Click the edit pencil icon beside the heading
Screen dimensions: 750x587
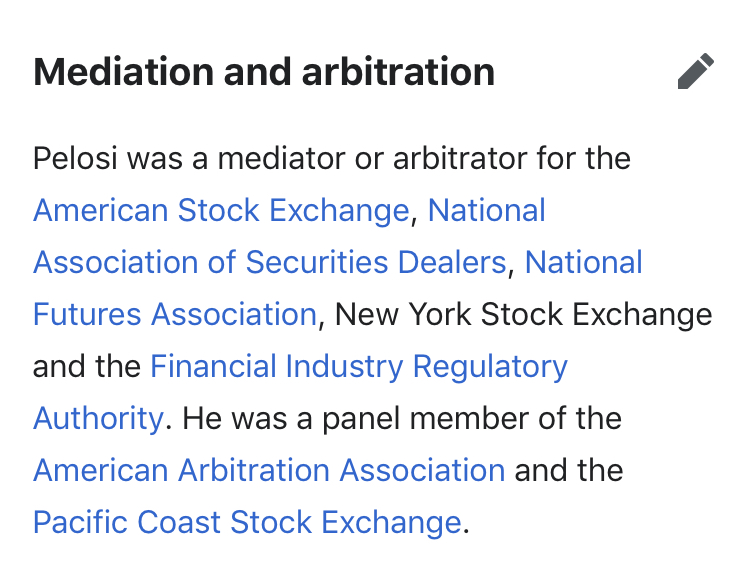point(696,71)
